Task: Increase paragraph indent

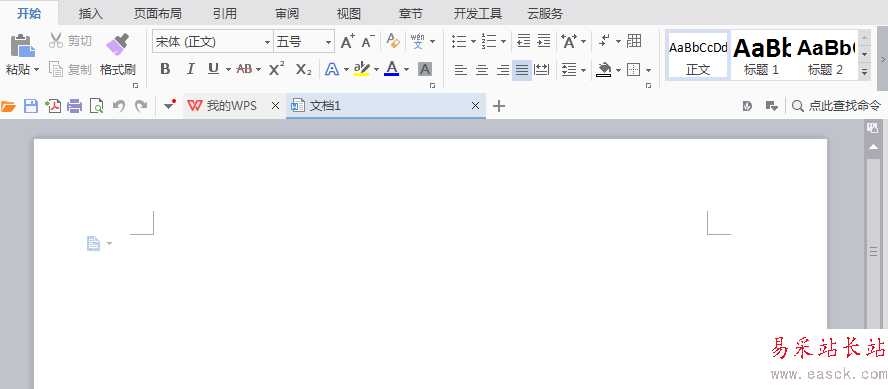Action: point(544,41)
